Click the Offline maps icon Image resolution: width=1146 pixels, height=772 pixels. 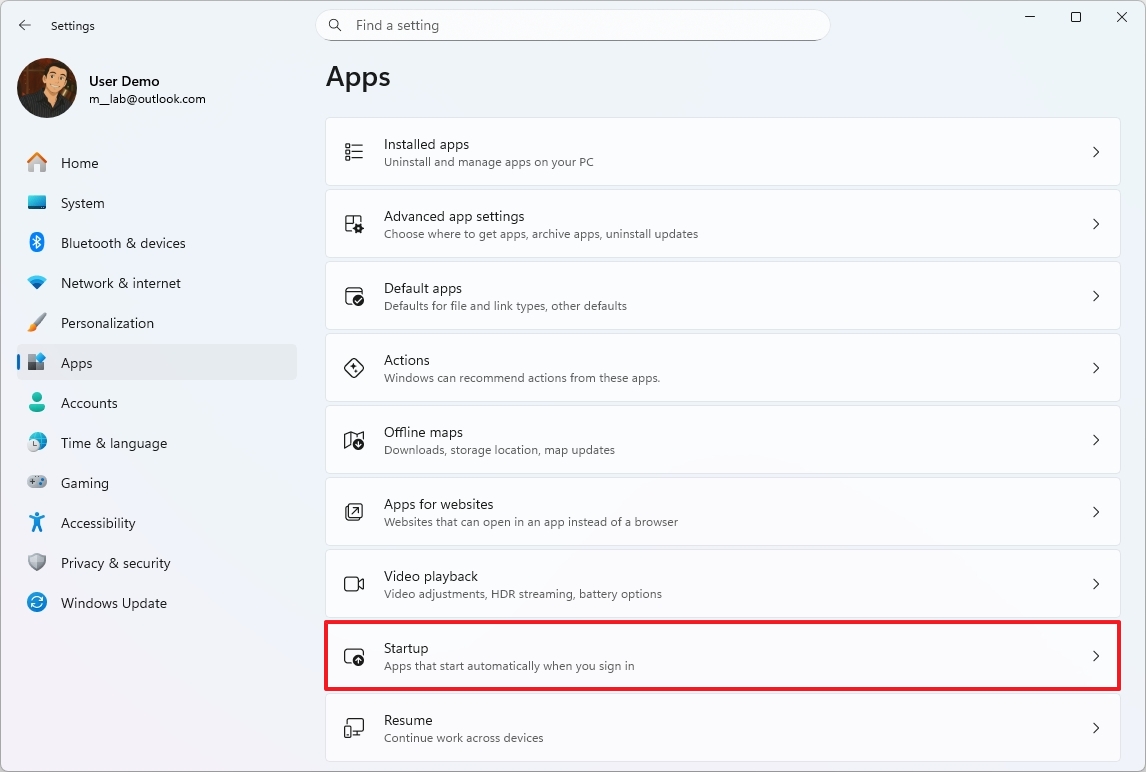353,439
